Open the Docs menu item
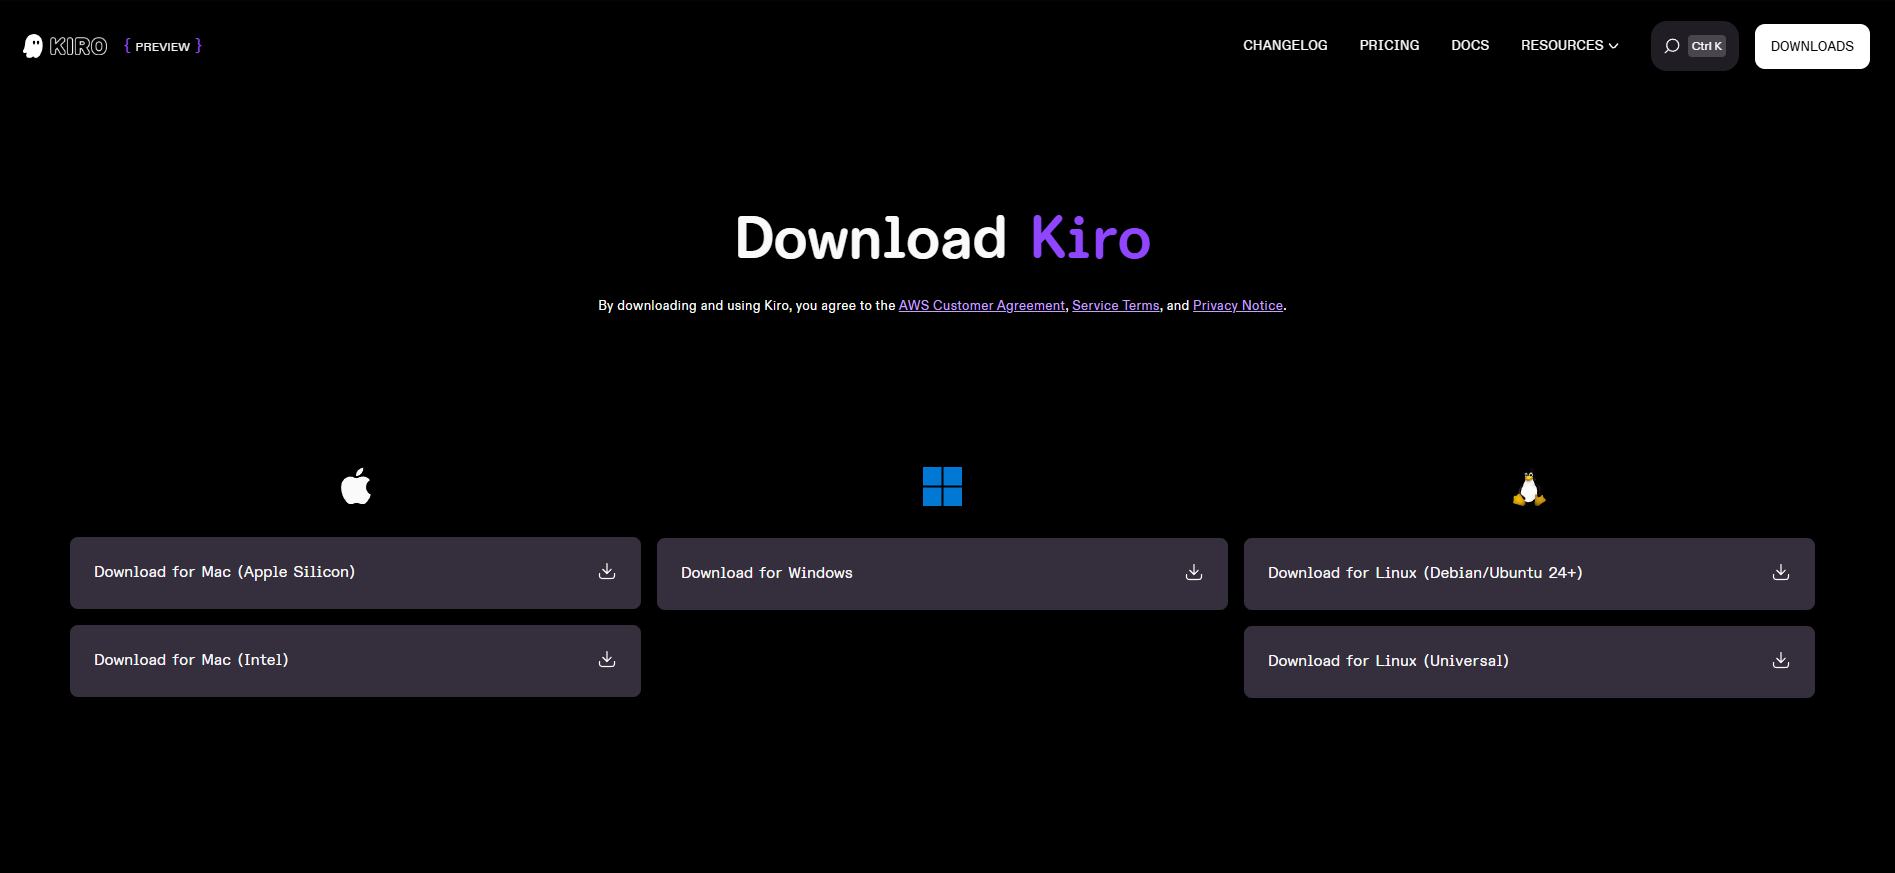This screenshot has width=1895, height=873. [1470, 46]
